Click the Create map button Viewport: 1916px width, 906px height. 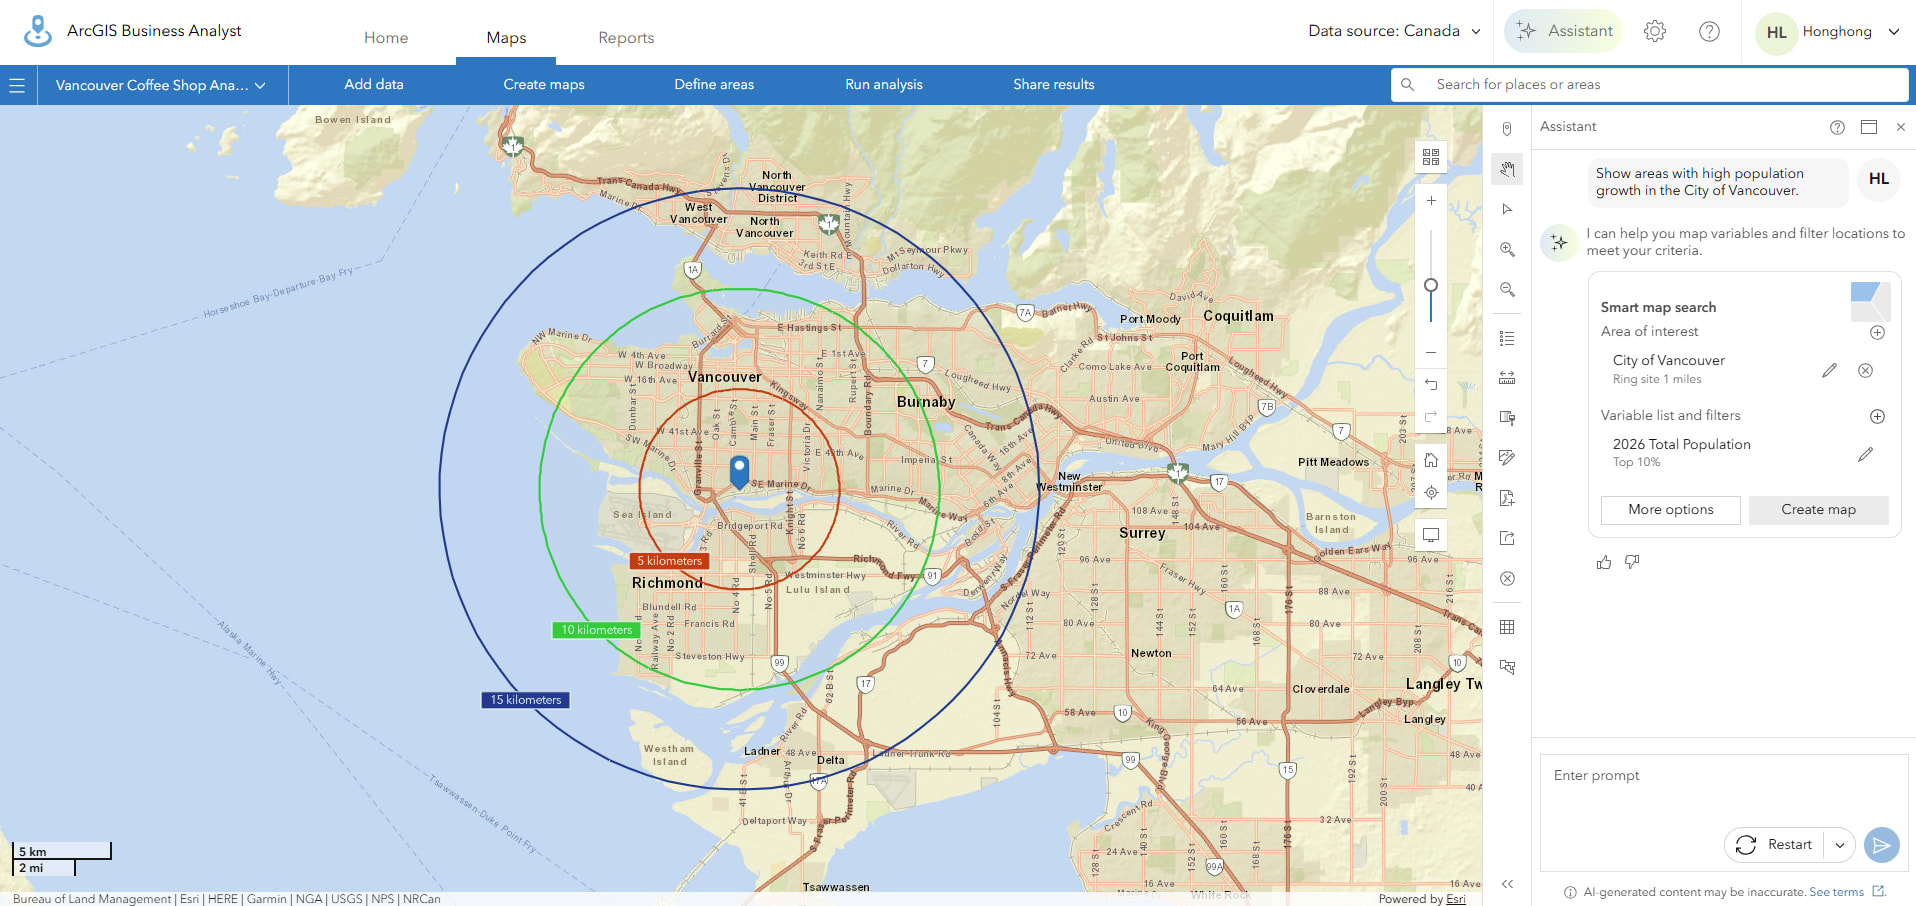(1819, 510)
